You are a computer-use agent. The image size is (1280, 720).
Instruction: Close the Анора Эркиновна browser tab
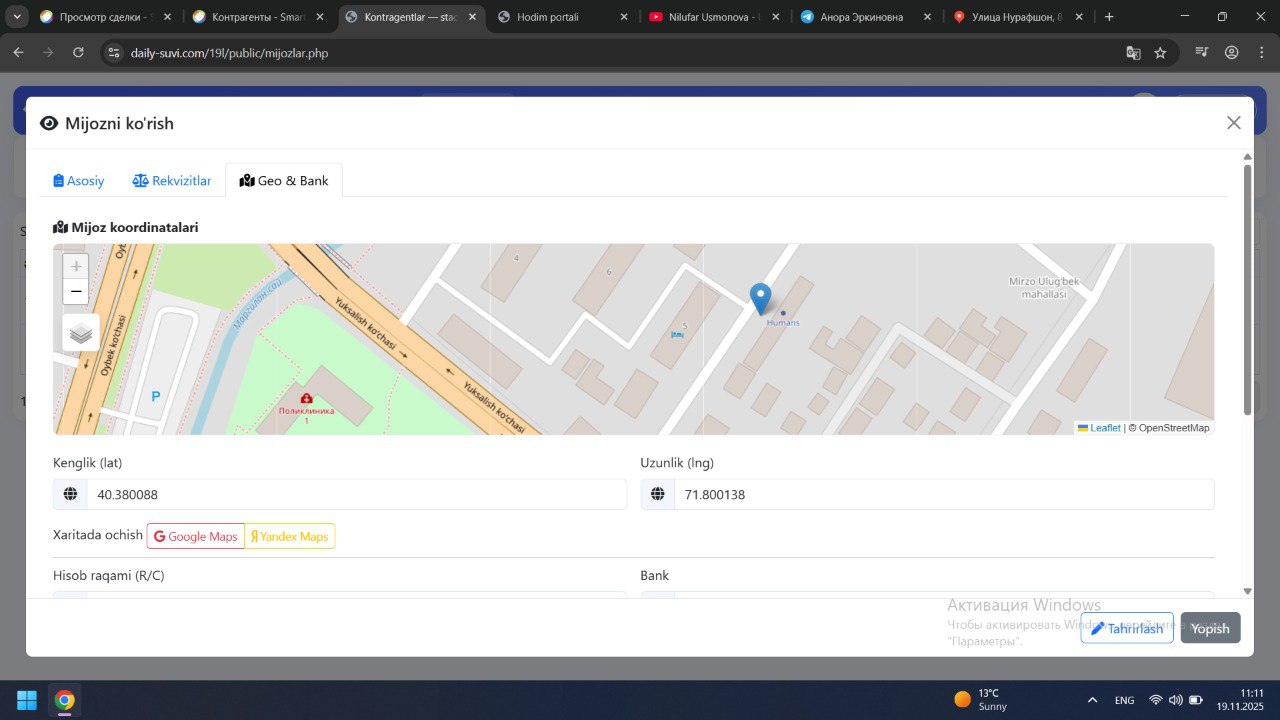[x=928, y=17]
